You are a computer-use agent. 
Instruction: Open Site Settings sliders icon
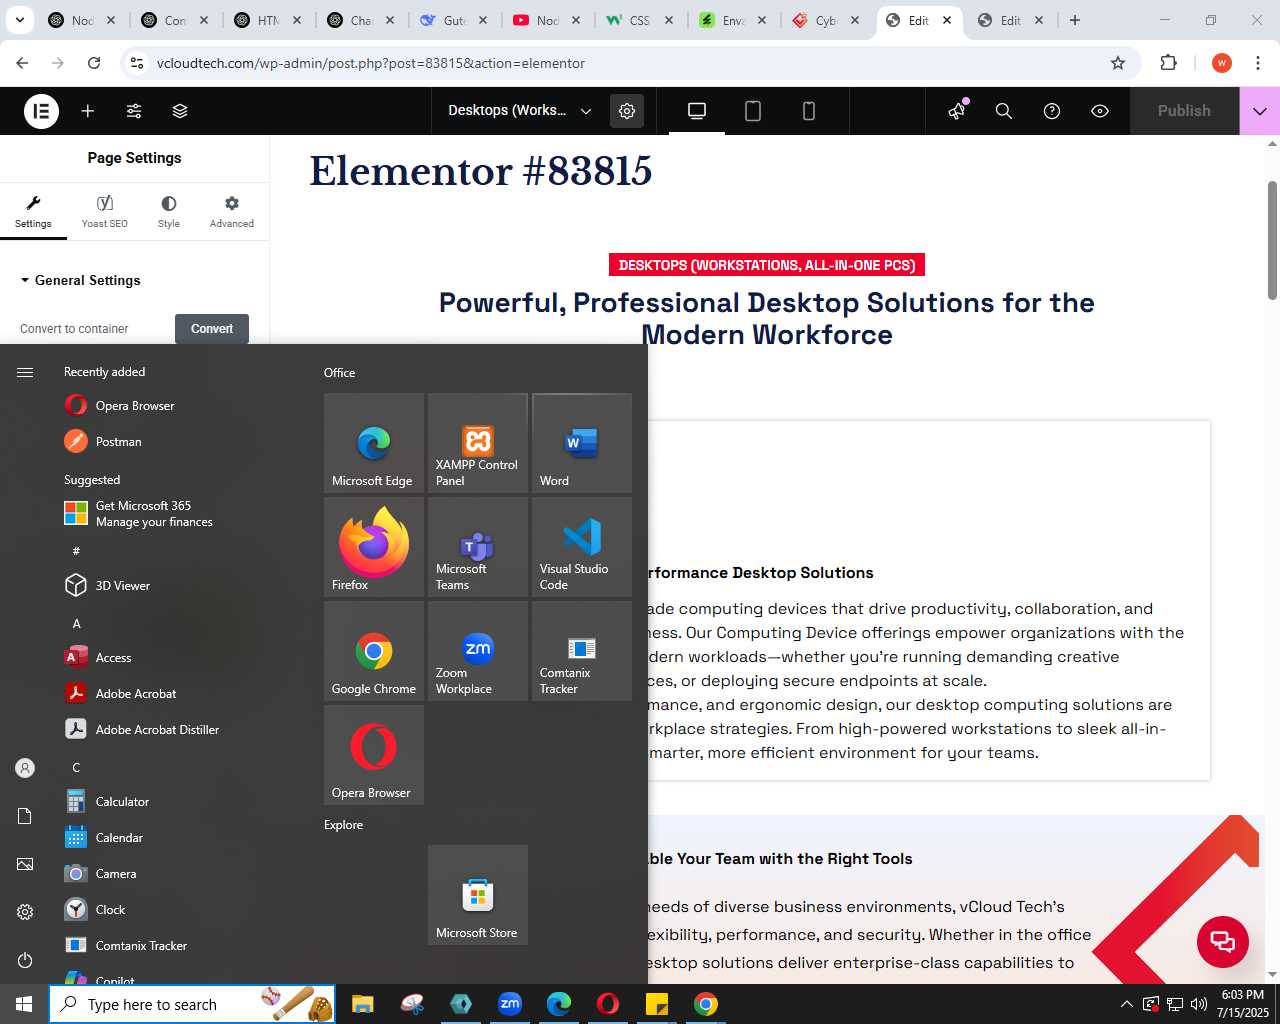(x=134, y=111)
